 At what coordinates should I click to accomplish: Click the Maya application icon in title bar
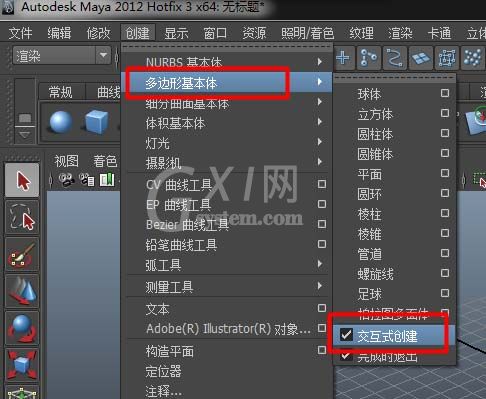pos(8,7)
